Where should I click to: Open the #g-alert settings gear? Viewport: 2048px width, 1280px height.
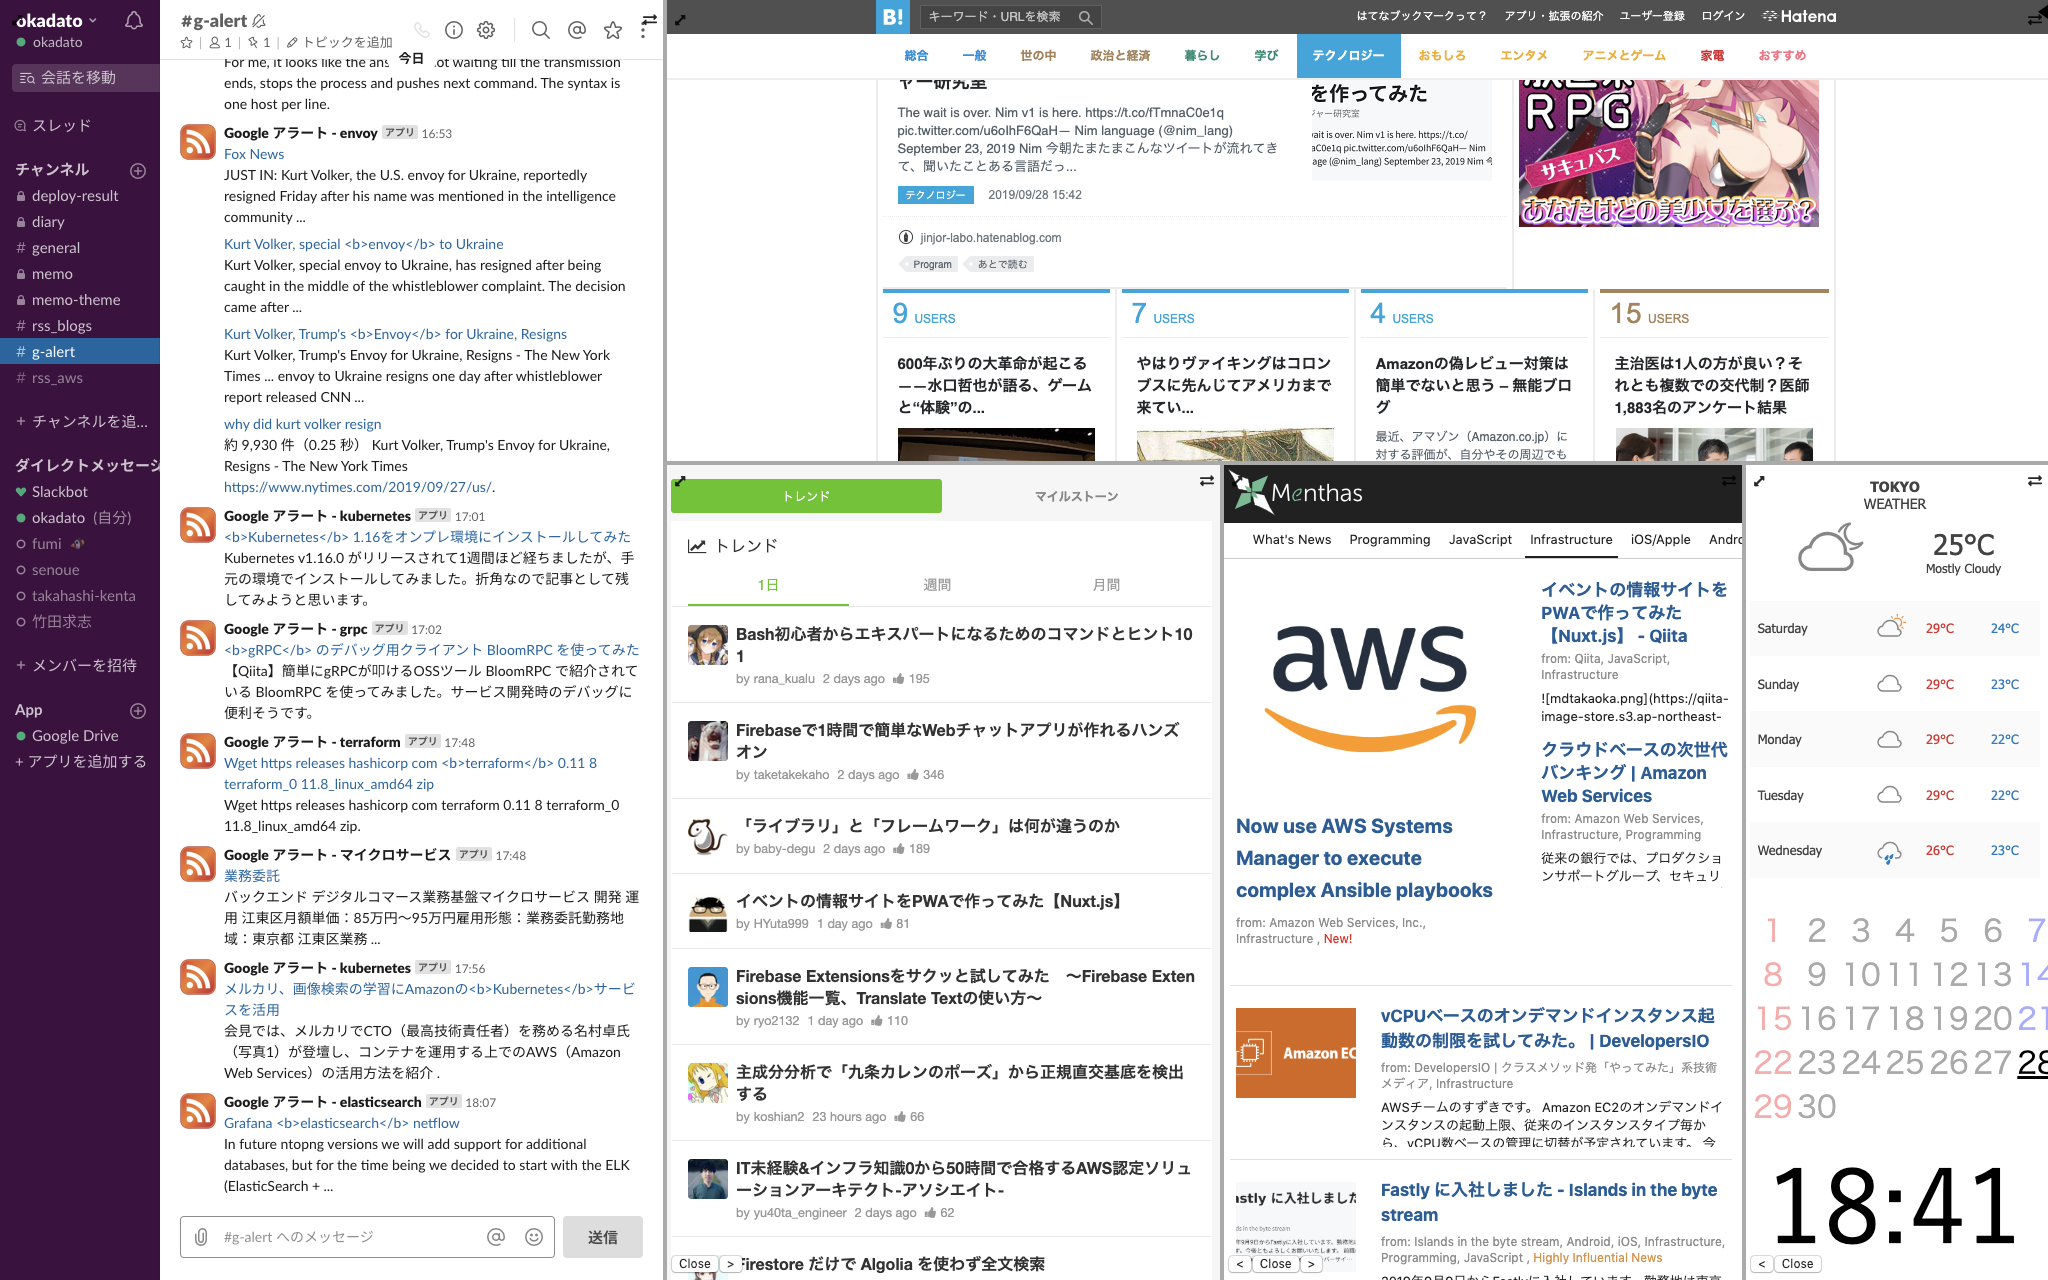pos(486,30)
